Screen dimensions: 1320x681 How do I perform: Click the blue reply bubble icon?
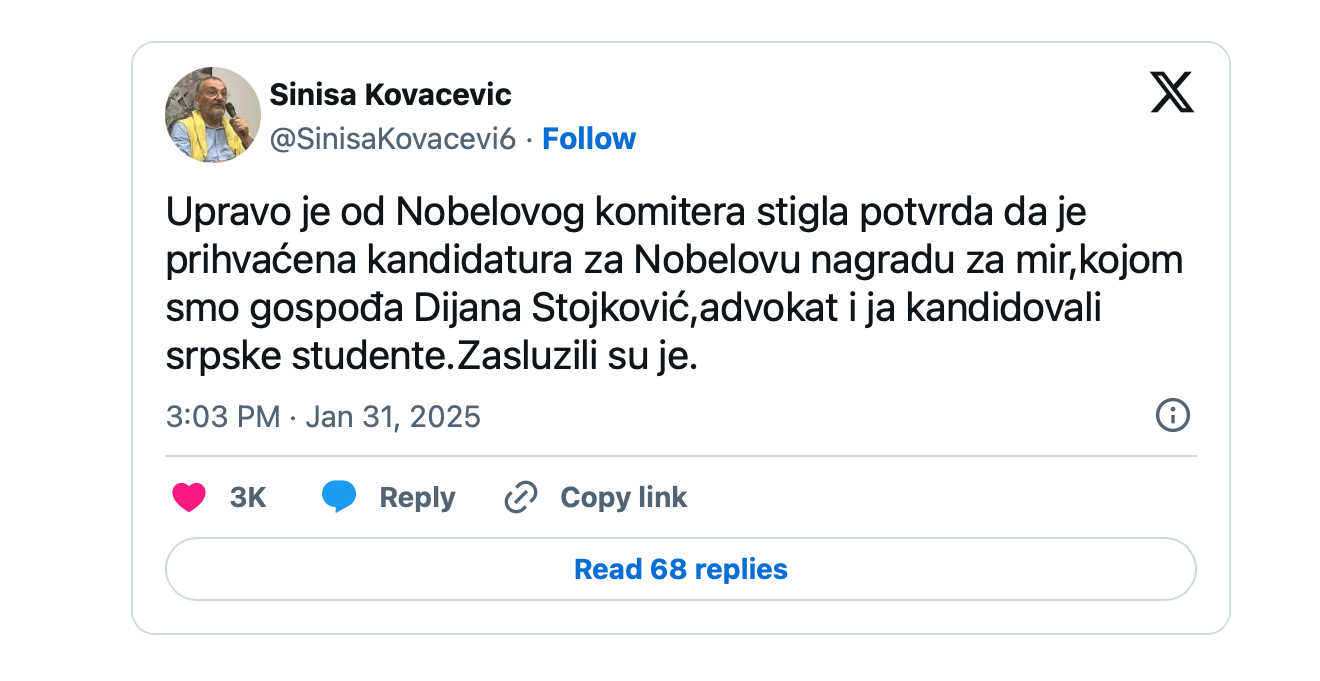point(339,497)
